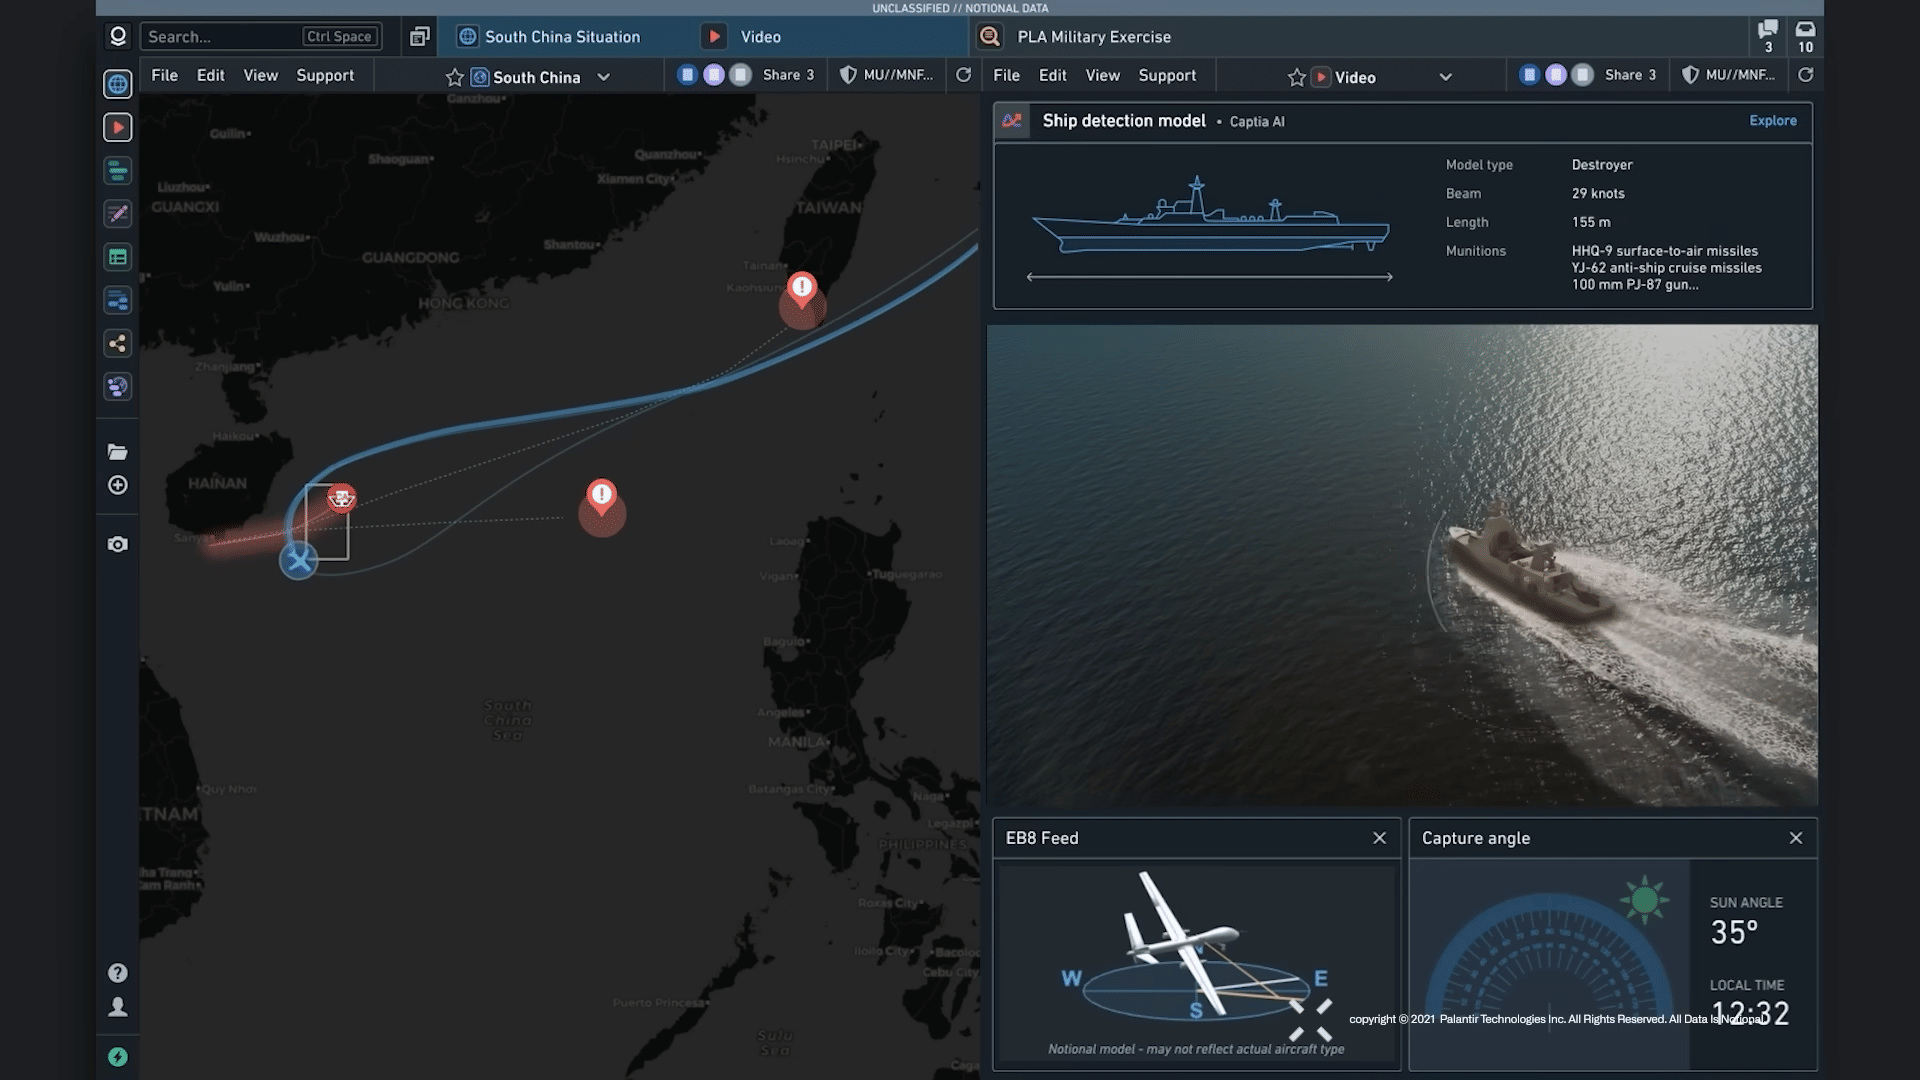Screen dimensions: 1920x1080
Task: Click the add new plus circle icon
Action: [x=118, y=485]
